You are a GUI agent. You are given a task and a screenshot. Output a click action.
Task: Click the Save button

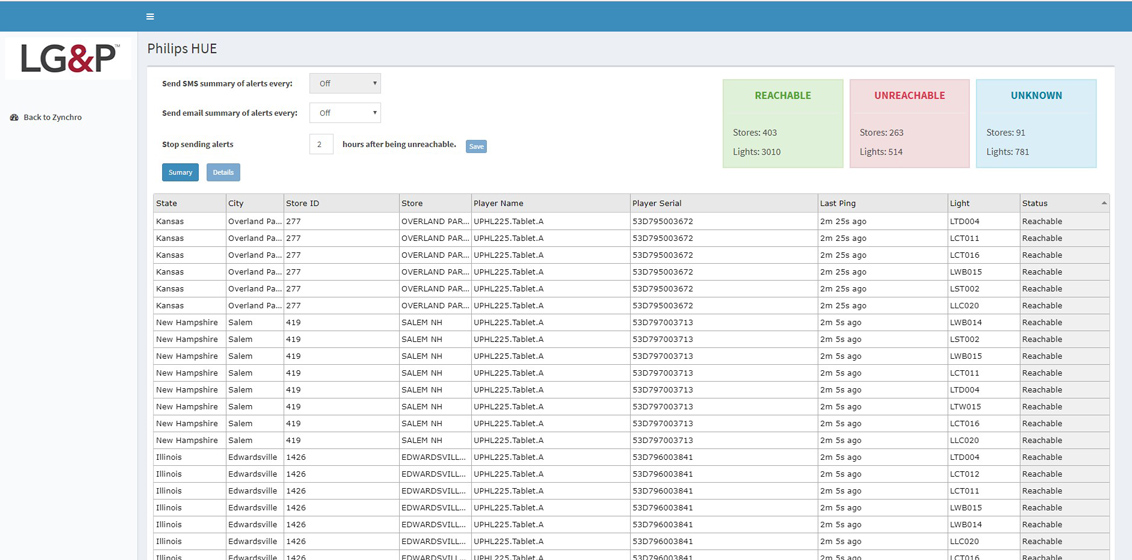point(476,146)
